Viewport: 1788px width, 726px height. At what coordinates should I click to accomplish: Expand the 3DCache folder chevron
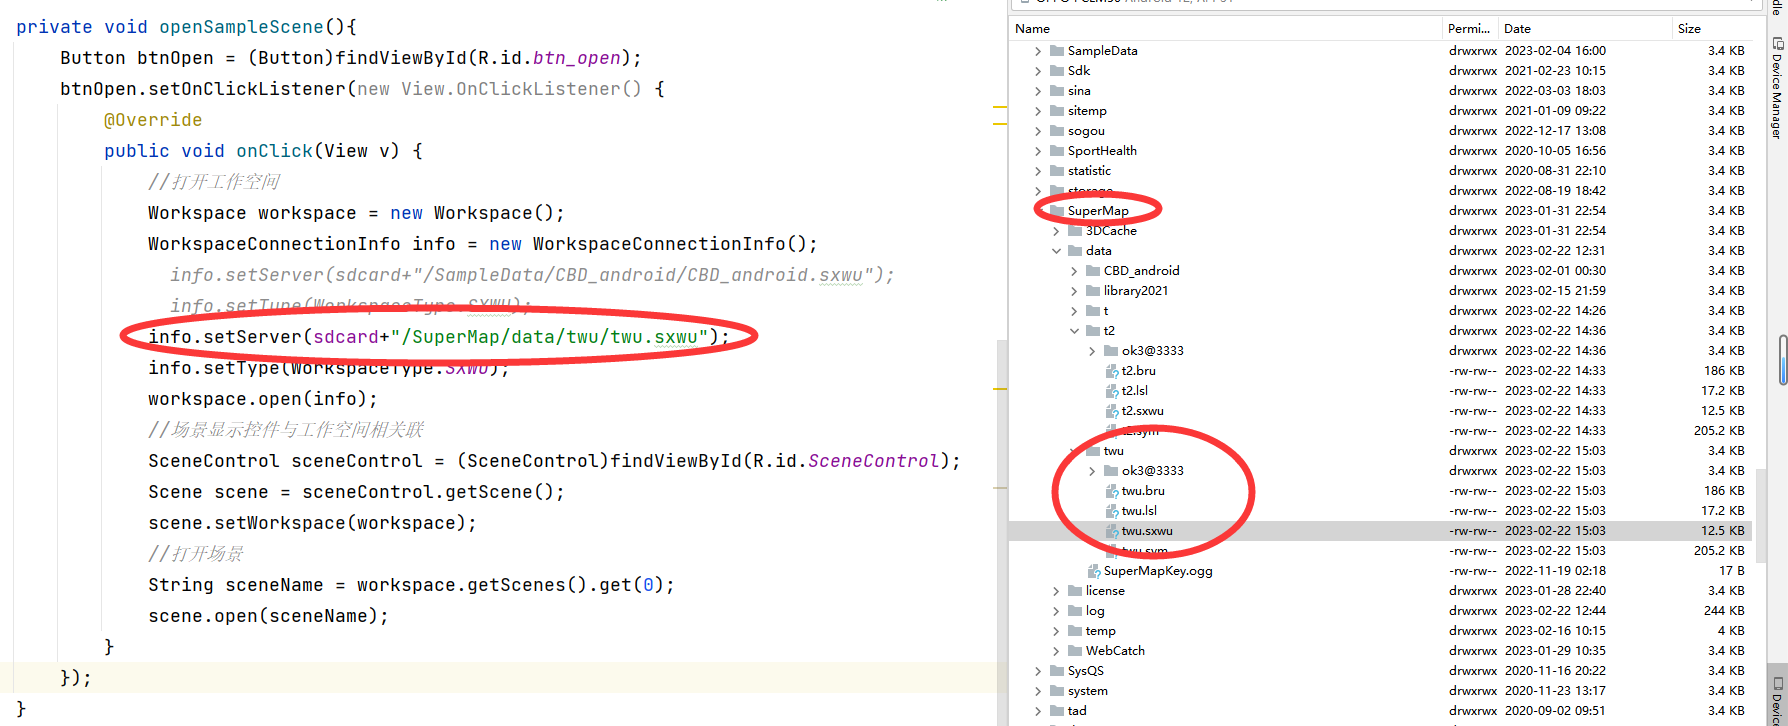click(1056, 230)
